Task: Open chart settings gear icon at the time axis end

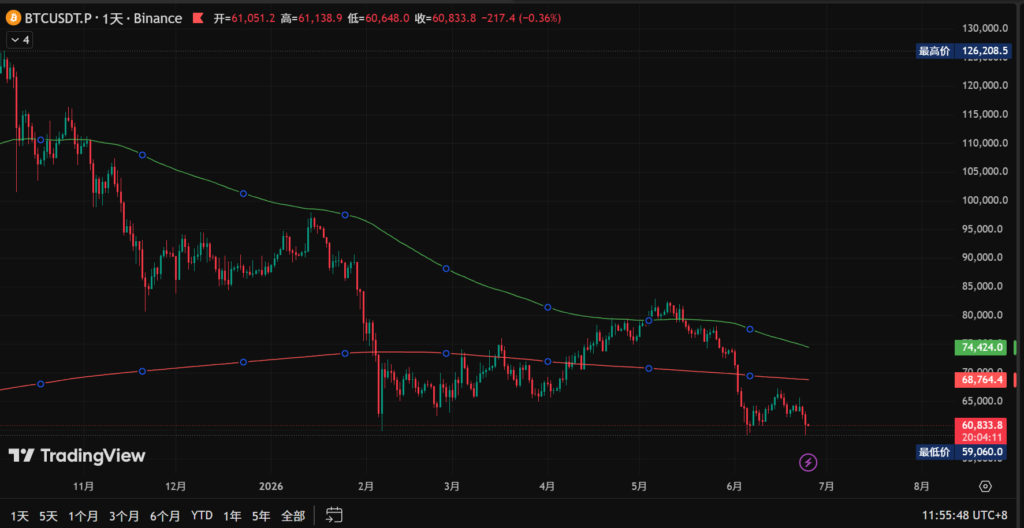Action: pyautogui.click(x=985, y=486)
